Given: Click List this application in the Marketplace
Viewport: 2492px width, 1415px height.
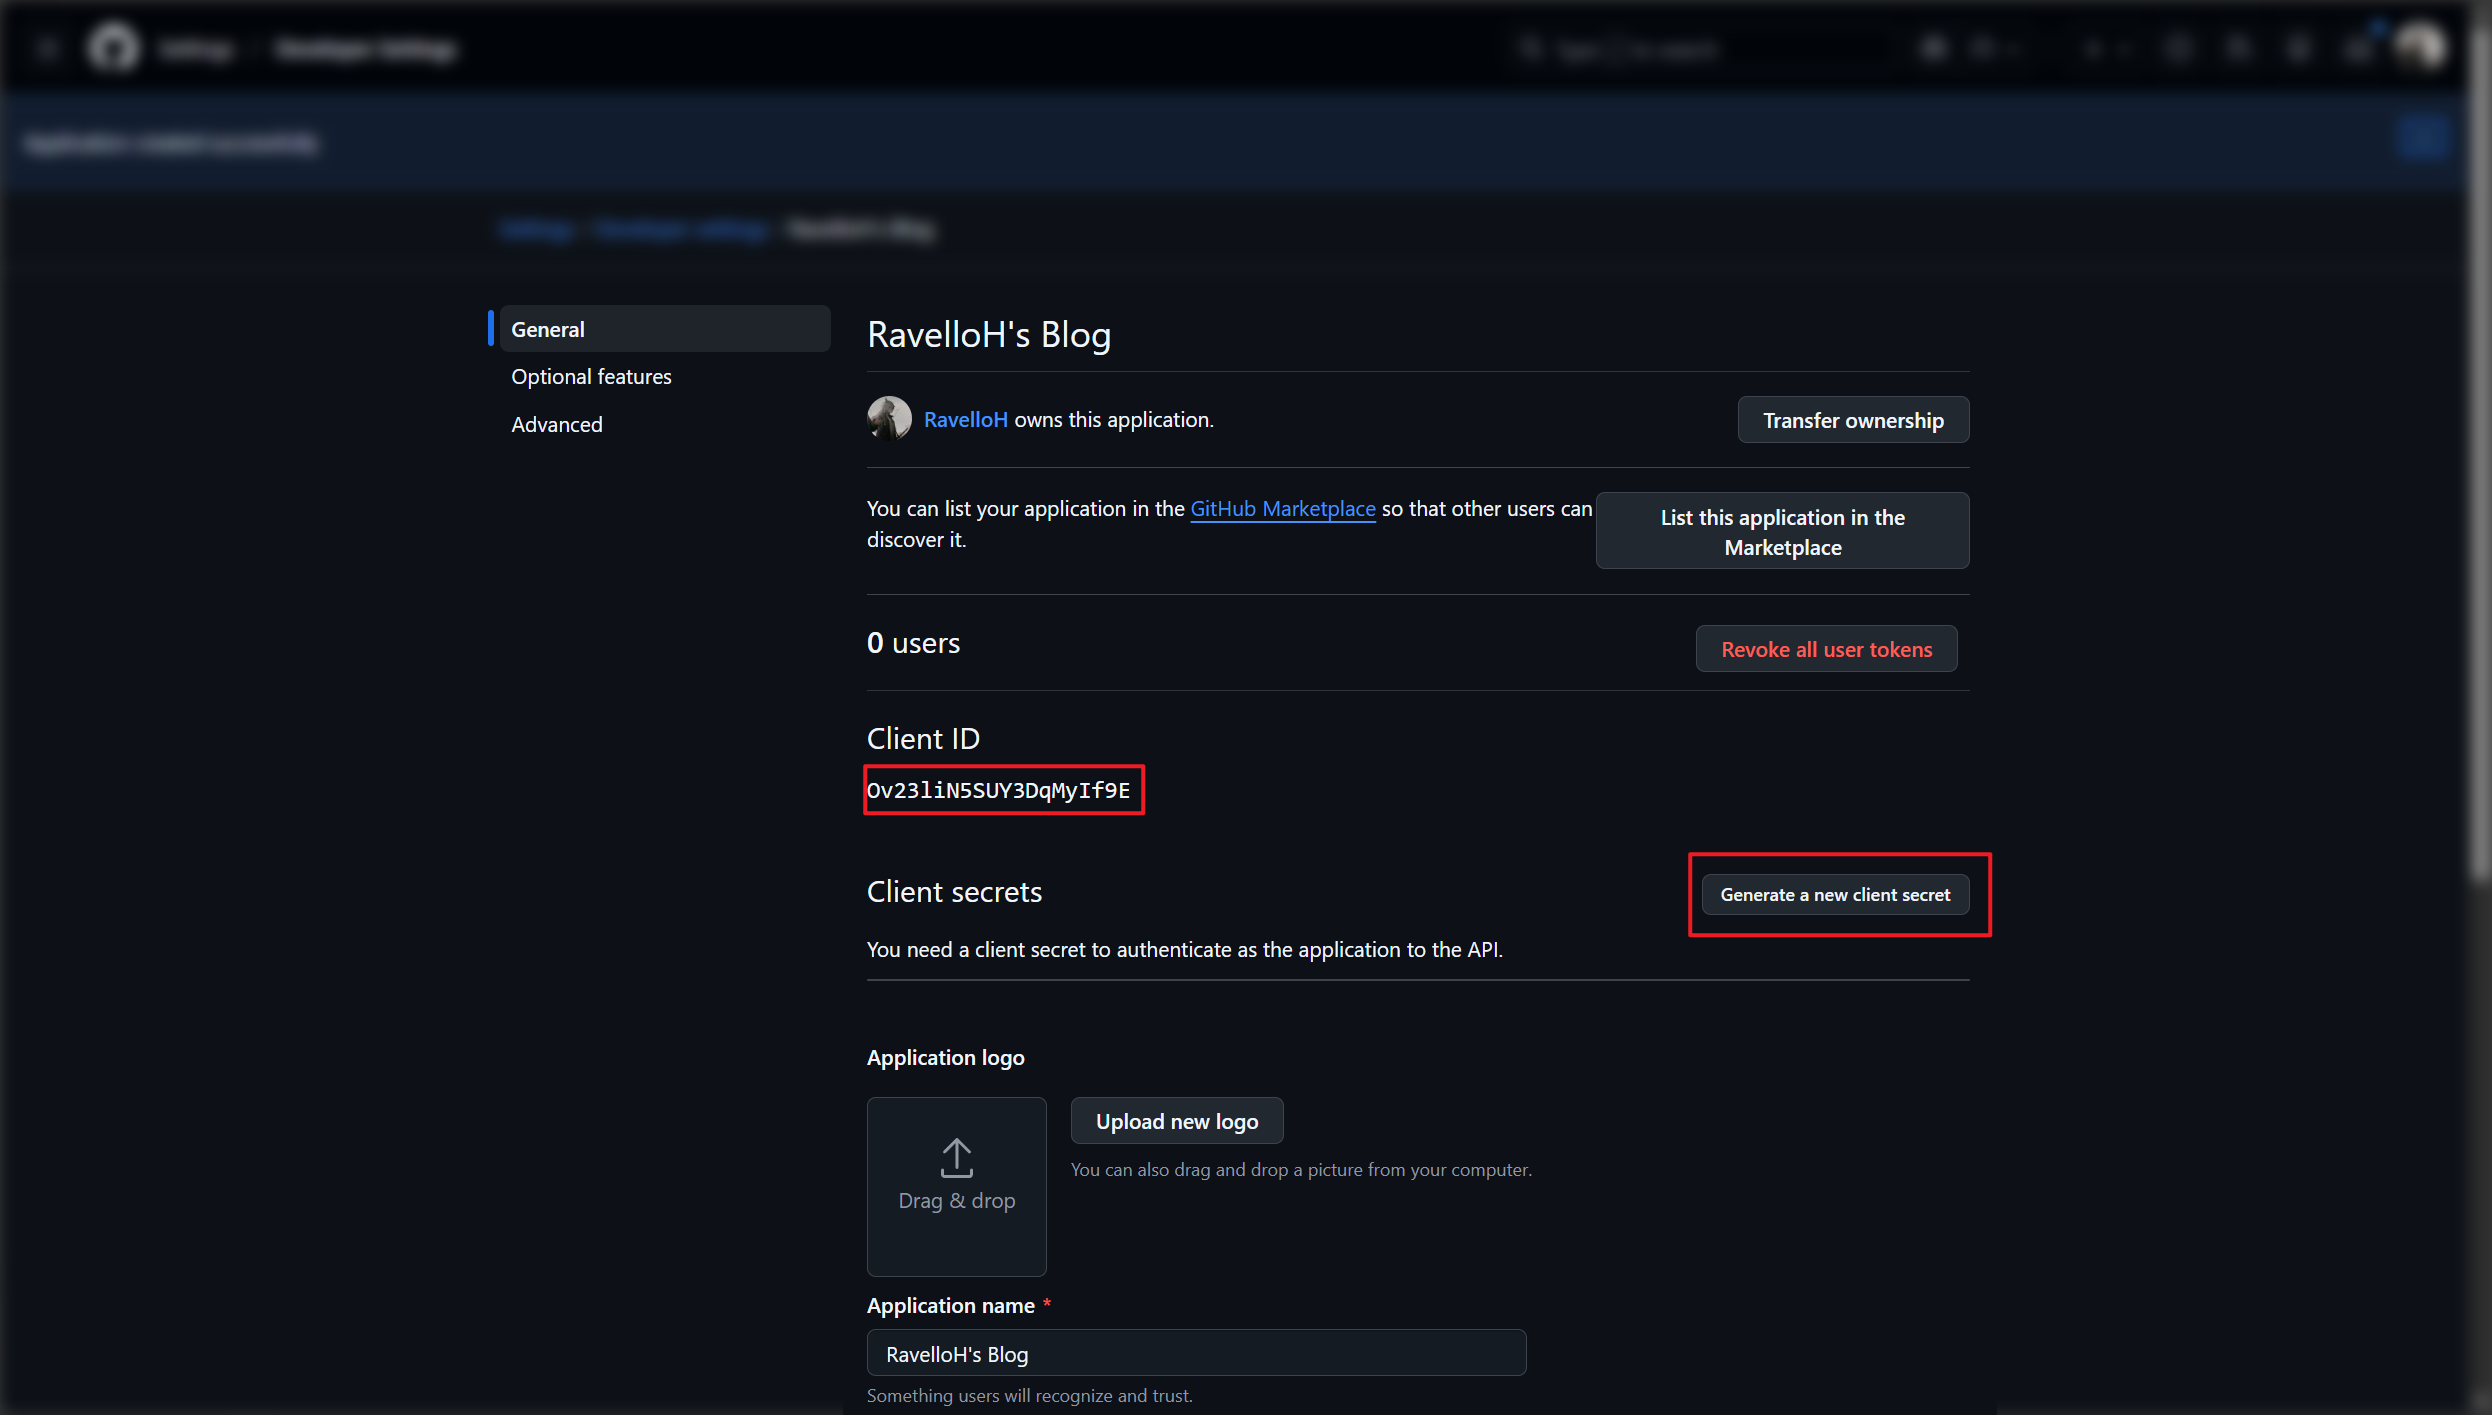Looking at the screenshot, I should (x=1782, y=532).
